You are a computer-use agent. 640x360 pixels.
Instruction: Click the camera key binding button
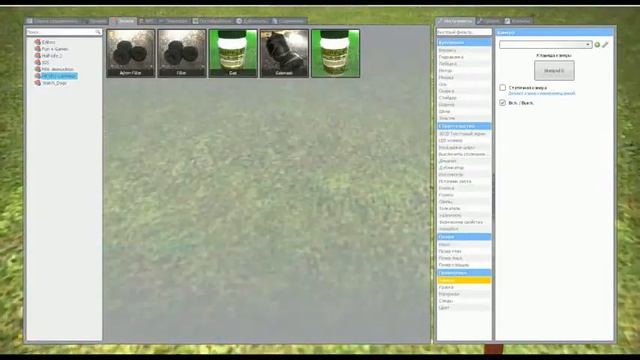(x=554, y=71)
